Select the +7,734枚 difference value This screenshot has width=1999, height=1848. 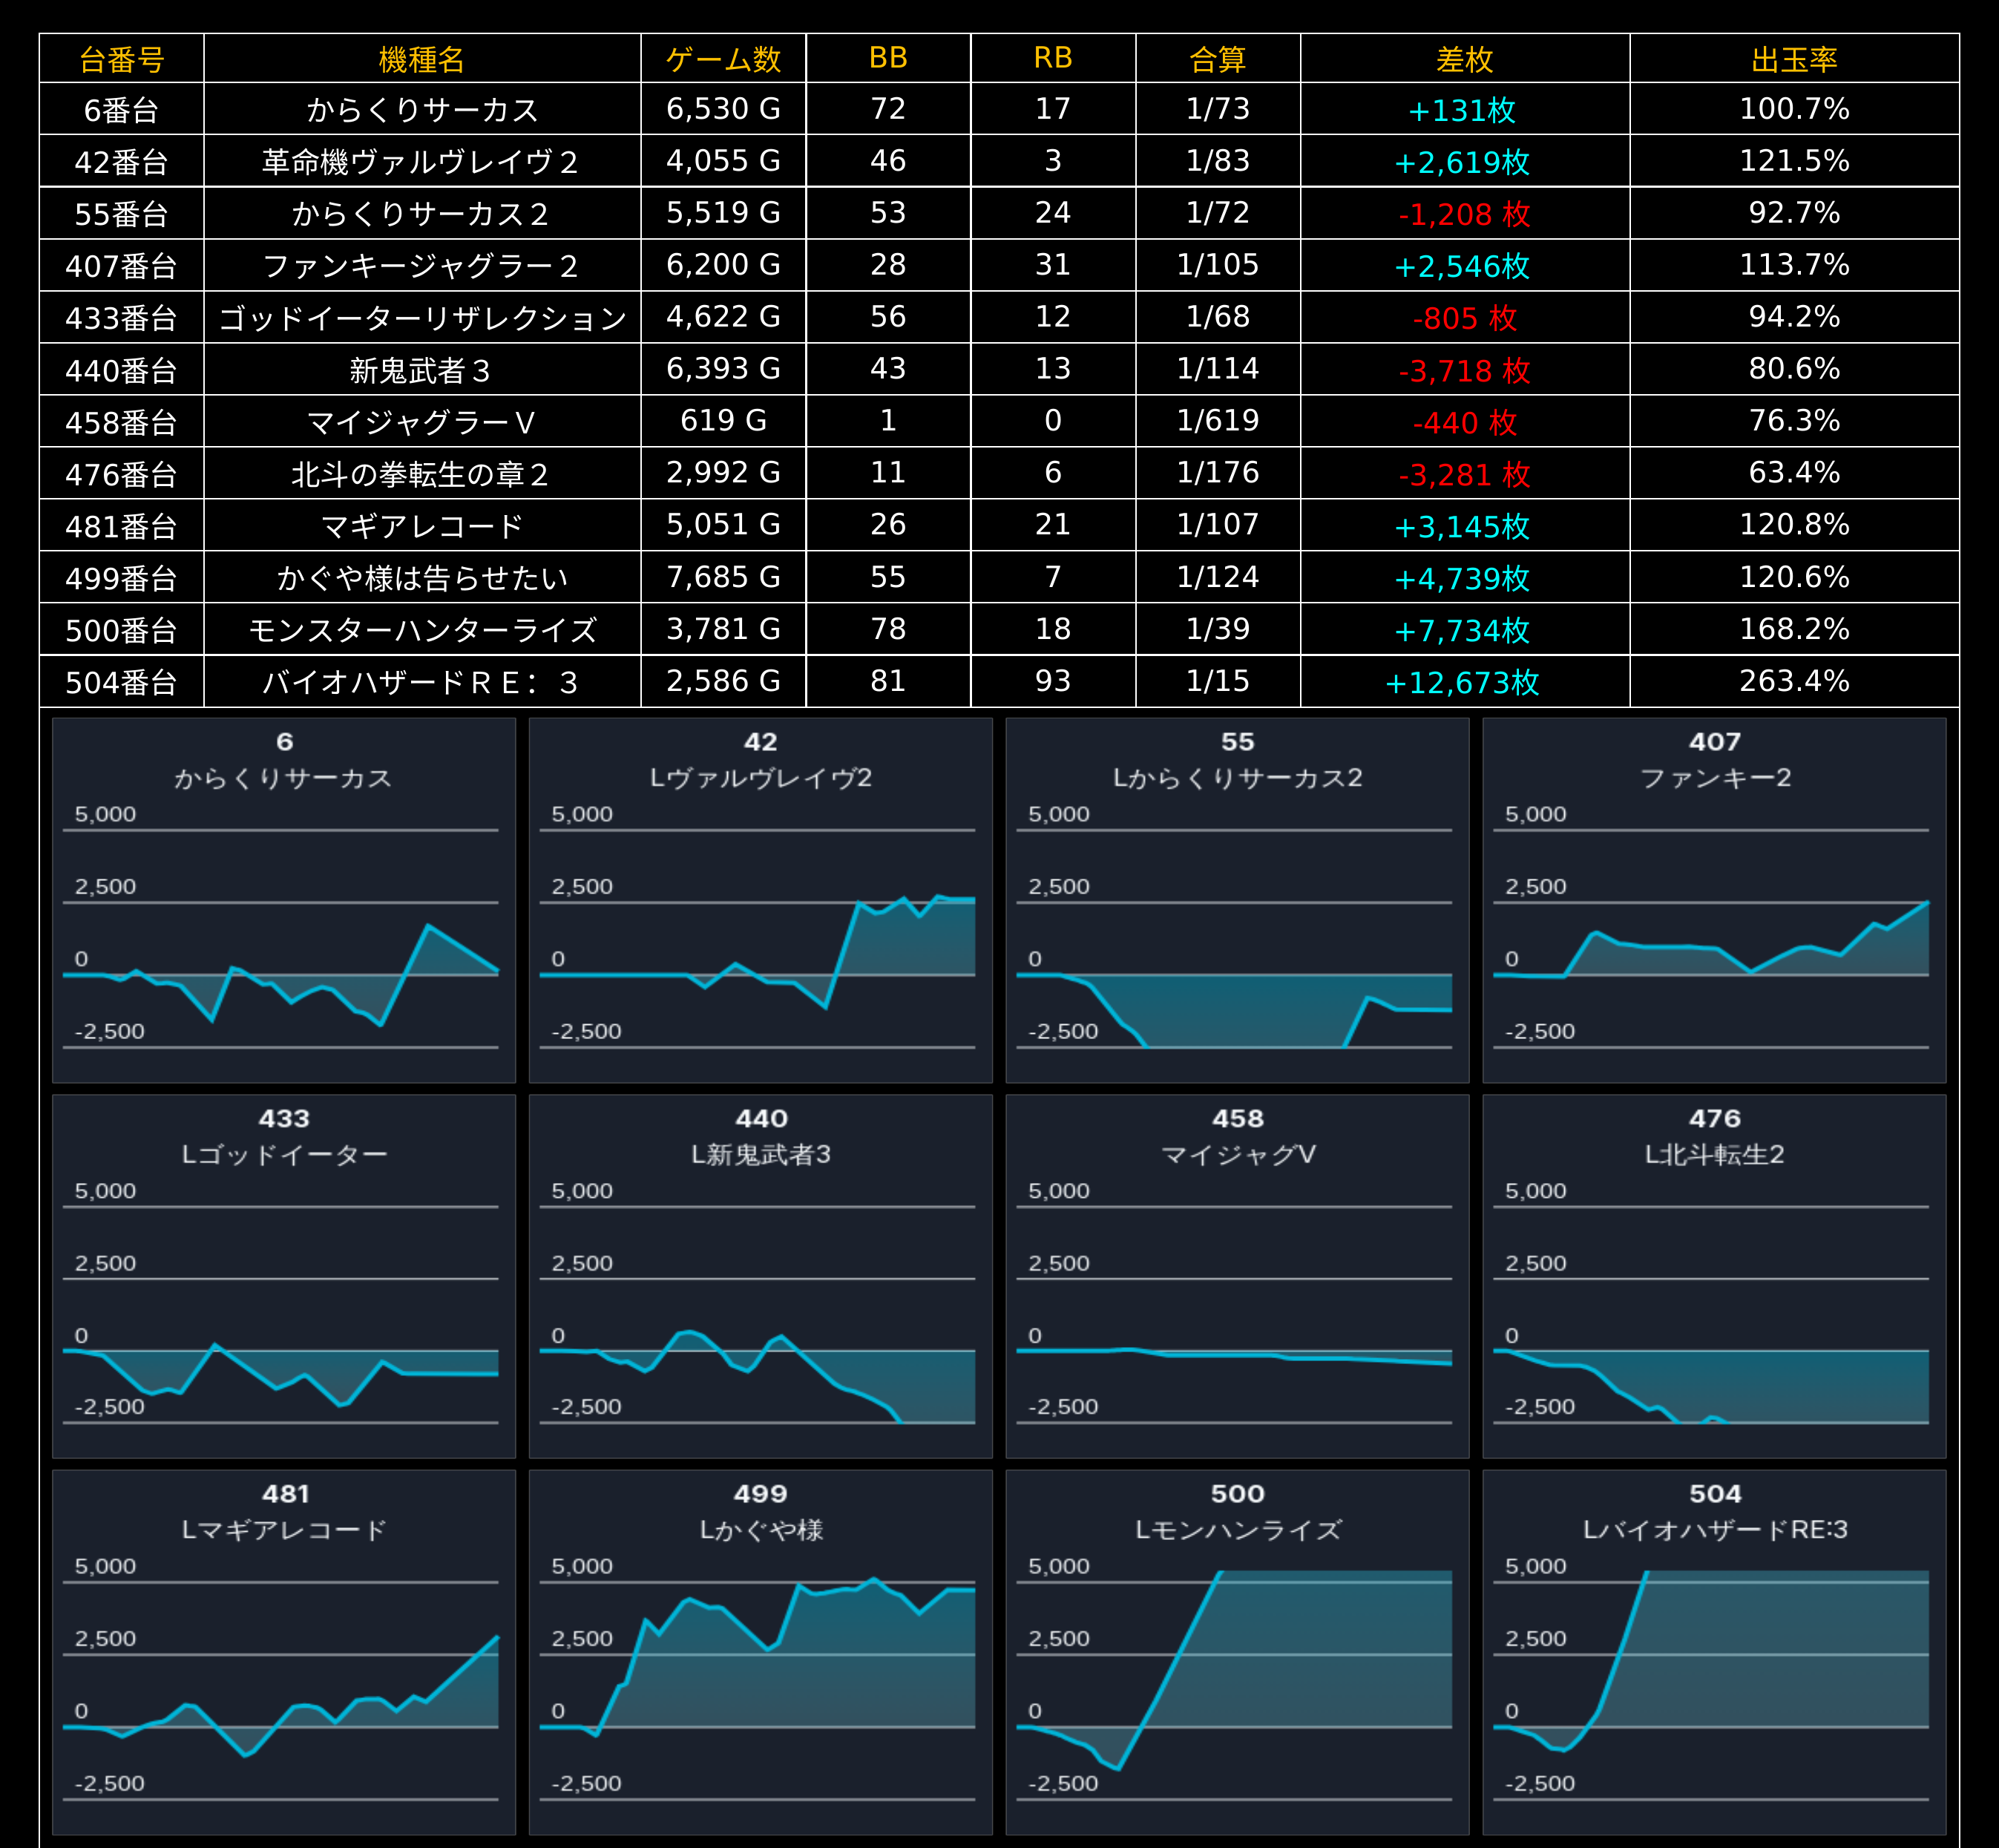pyautogui.click(x=1462, y=629)
